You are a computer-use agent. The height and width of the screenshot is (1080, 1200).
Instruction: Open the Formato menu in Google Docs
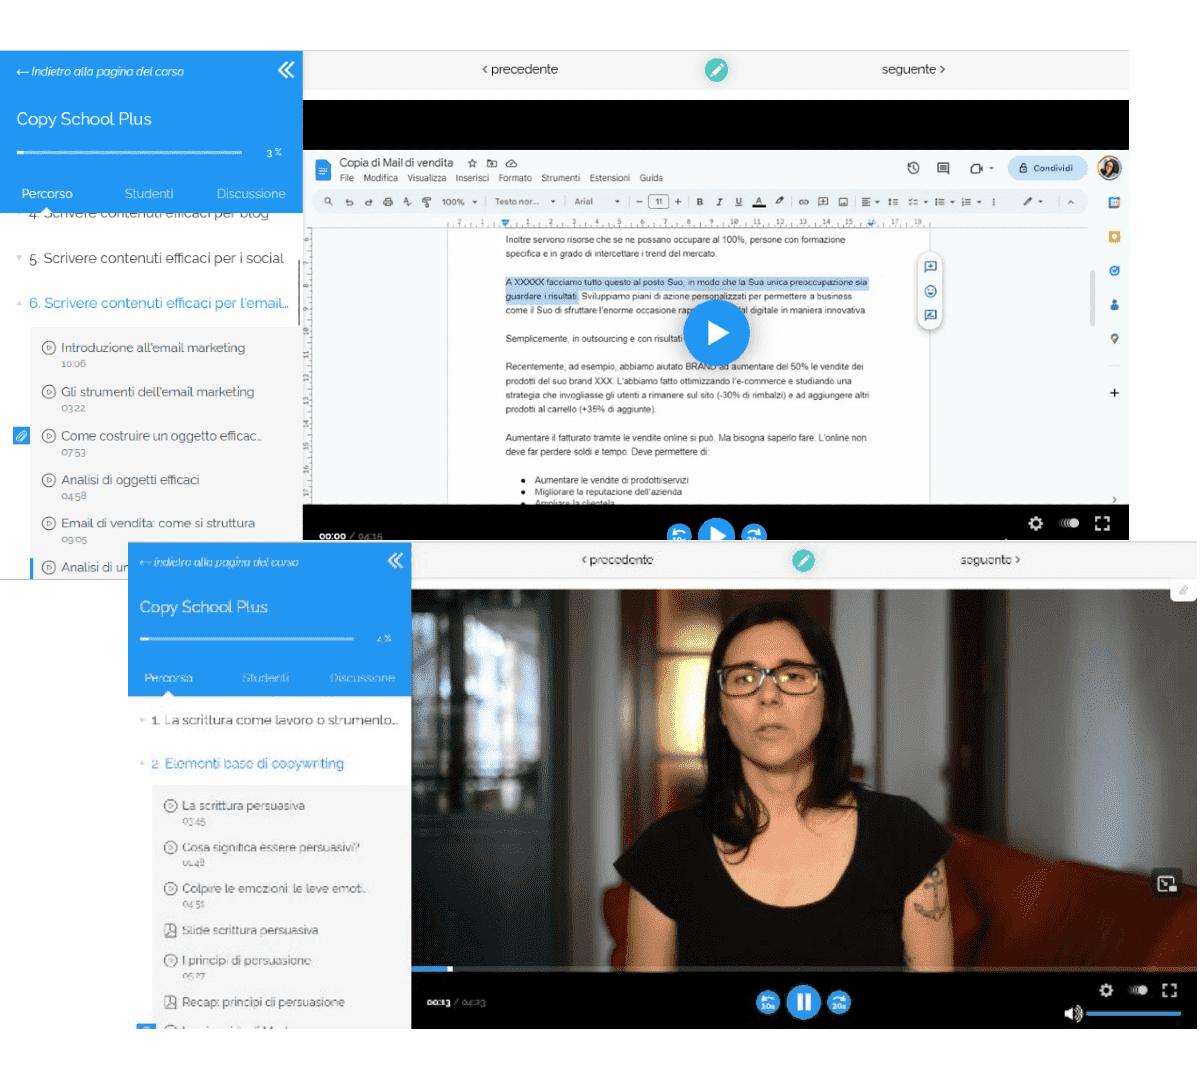515,178
